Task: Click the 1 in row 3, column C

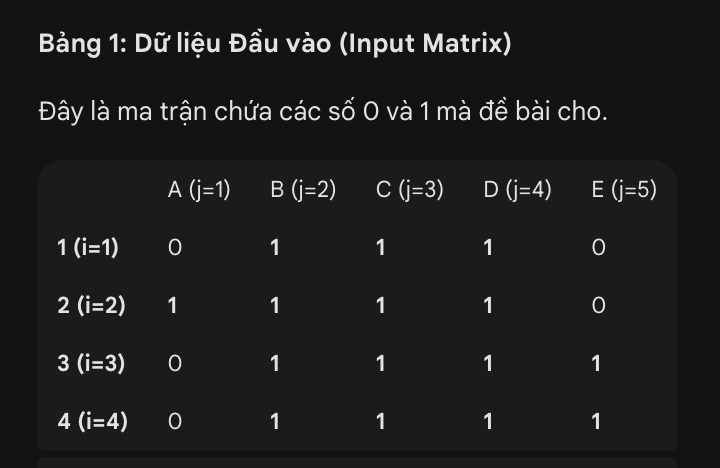Action: tap(381, 364)
